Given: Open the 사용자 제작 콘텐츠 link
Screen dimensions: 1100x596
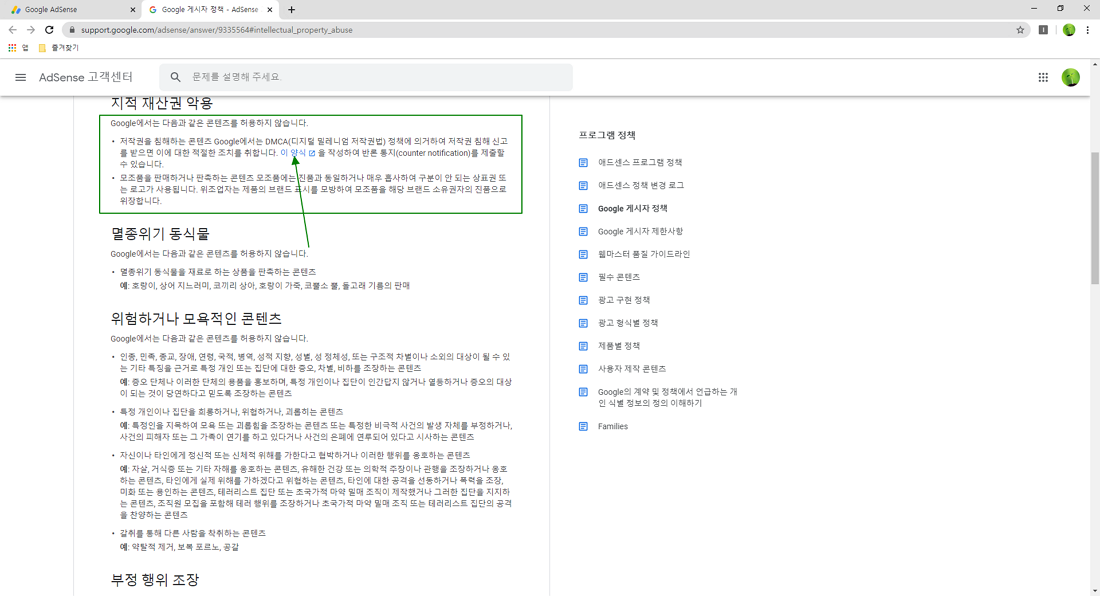Looking at the screenshot, I should coord(632,369).
